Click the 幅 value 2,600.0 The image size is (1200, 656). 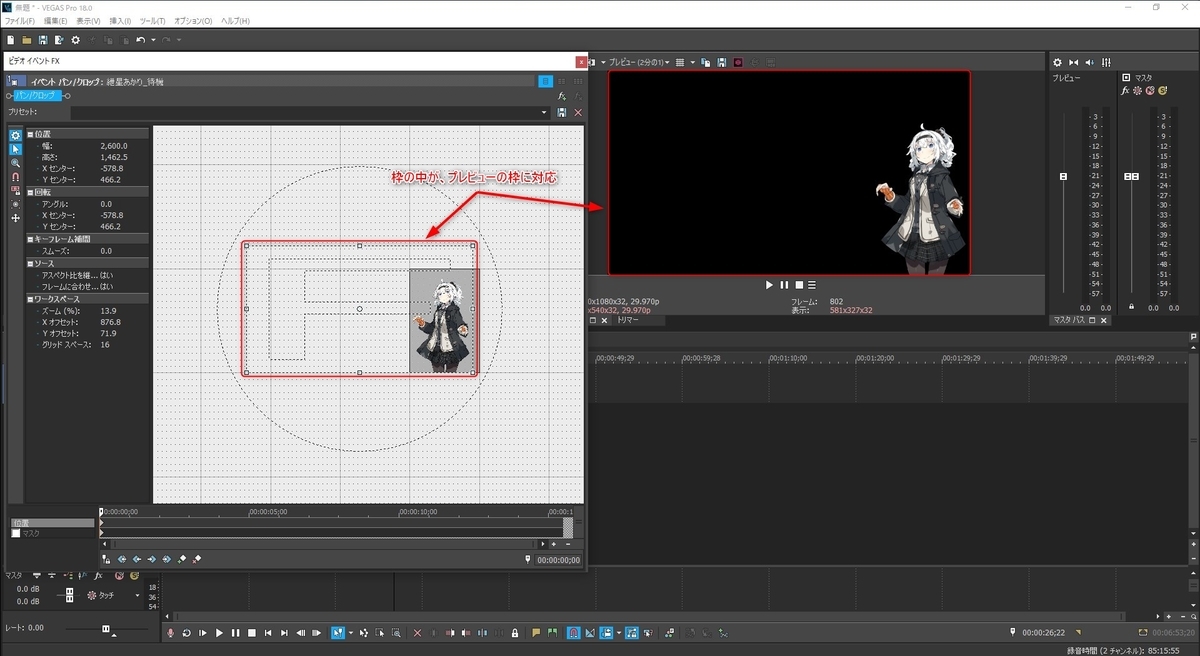click(x=113, y=146)
